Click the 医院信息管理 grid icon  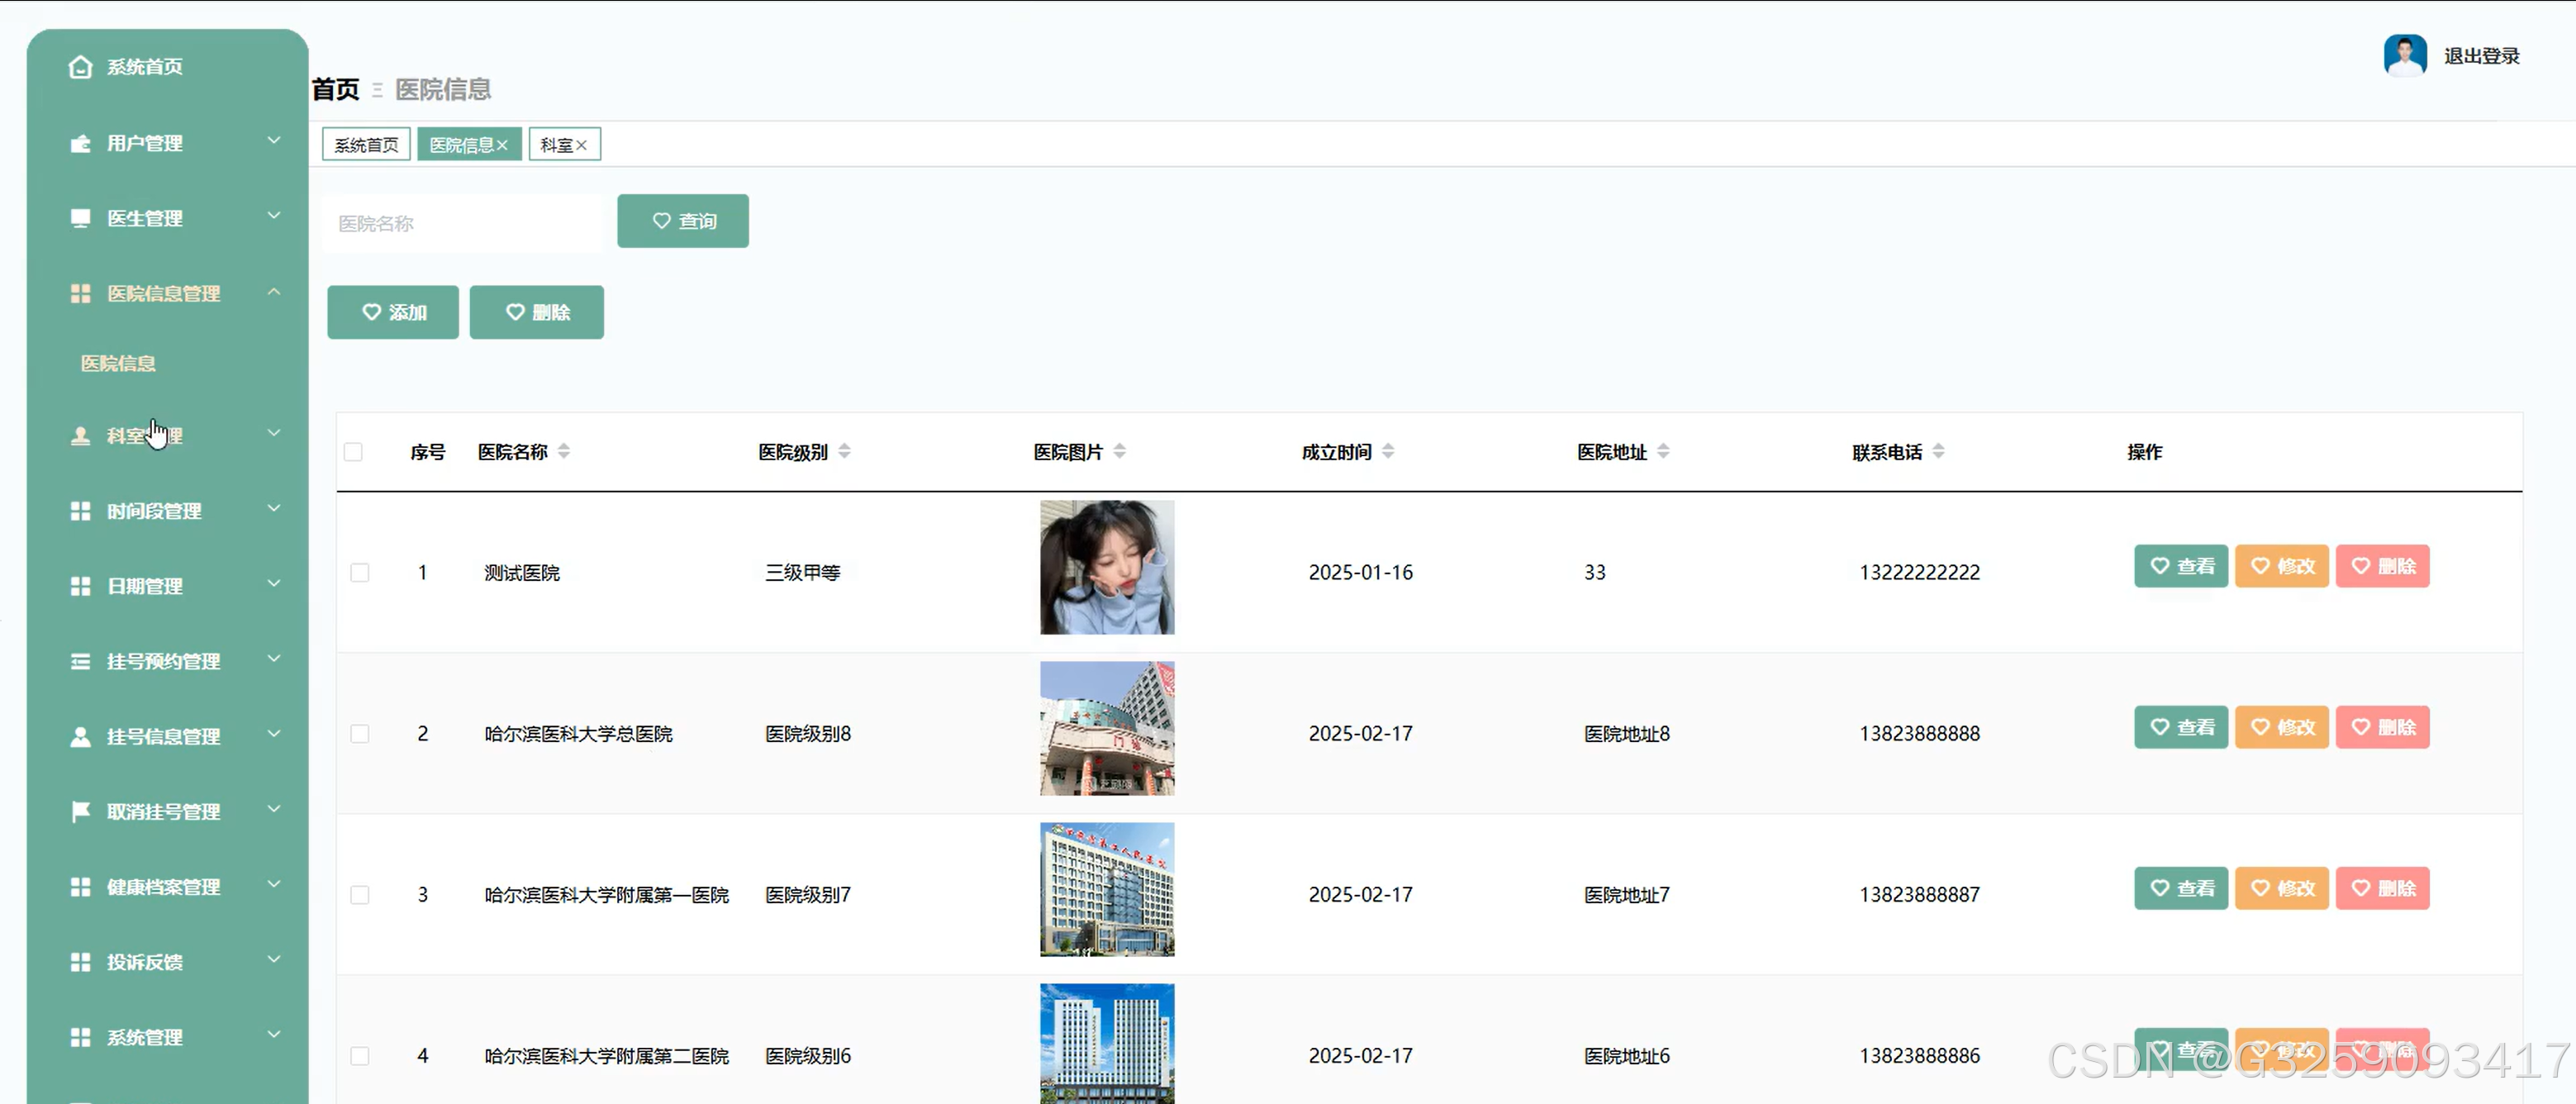click(80, 293)
